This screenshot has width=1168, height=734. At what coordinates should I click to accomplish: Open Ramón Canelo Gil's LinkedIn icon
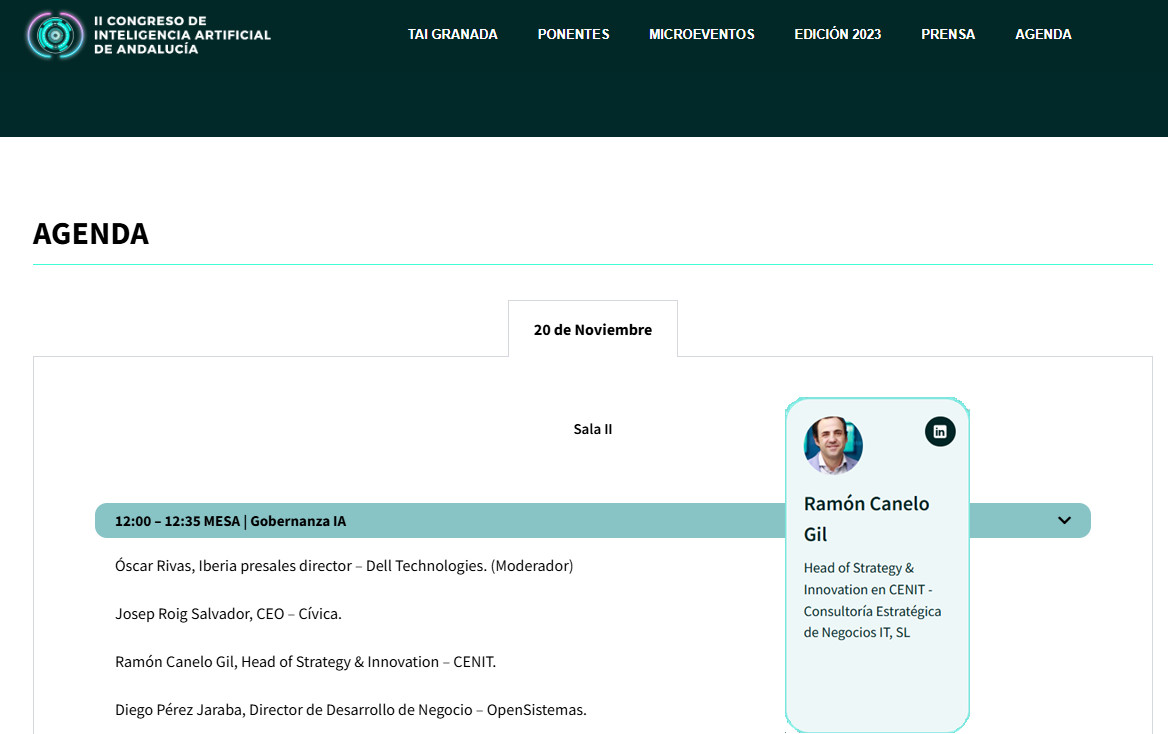tap(940, 431)
